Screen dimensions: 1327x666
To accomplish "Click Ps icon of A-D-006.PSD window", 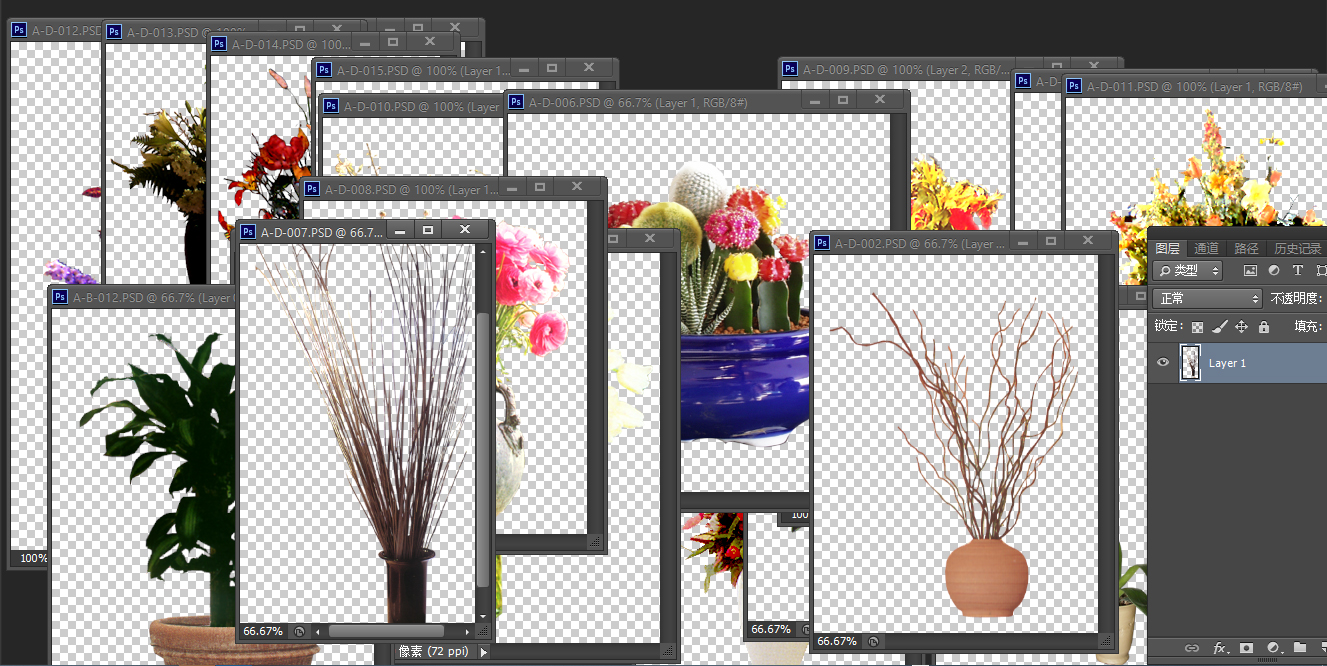I will click(x=516, y=102).
